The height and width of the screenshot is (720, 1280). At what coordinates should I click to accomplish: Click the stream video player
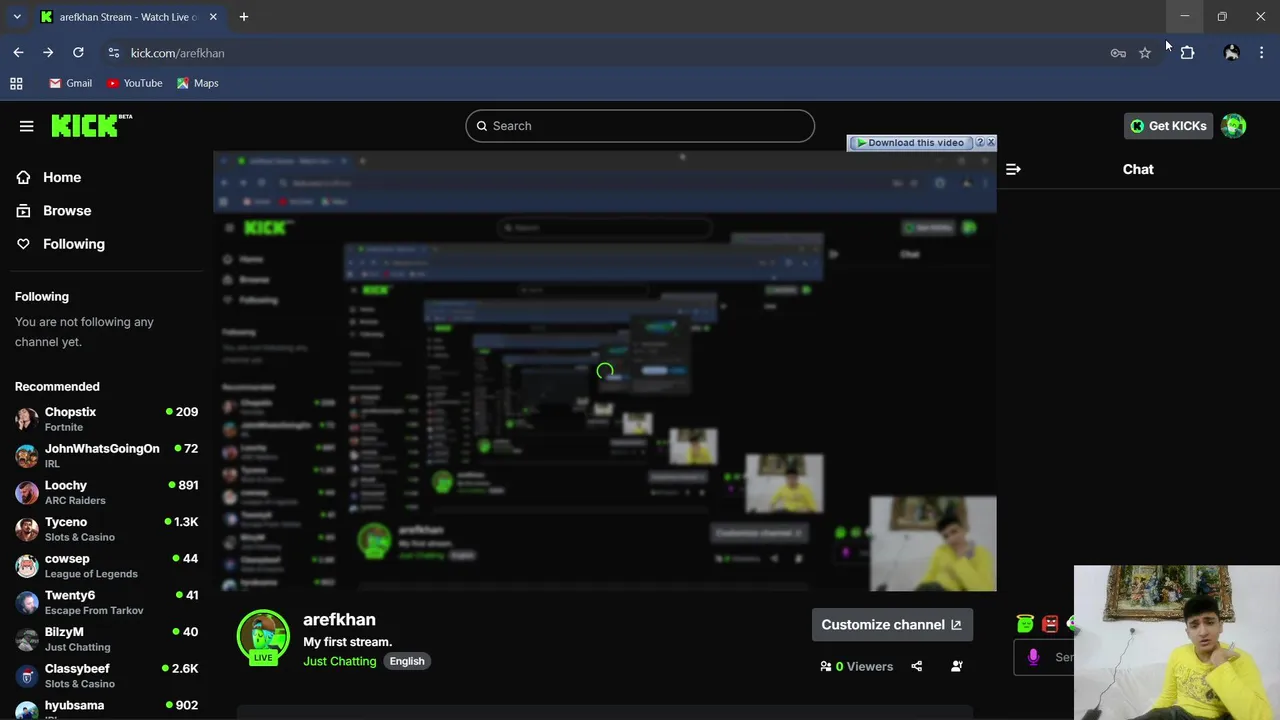click(605, 371)
